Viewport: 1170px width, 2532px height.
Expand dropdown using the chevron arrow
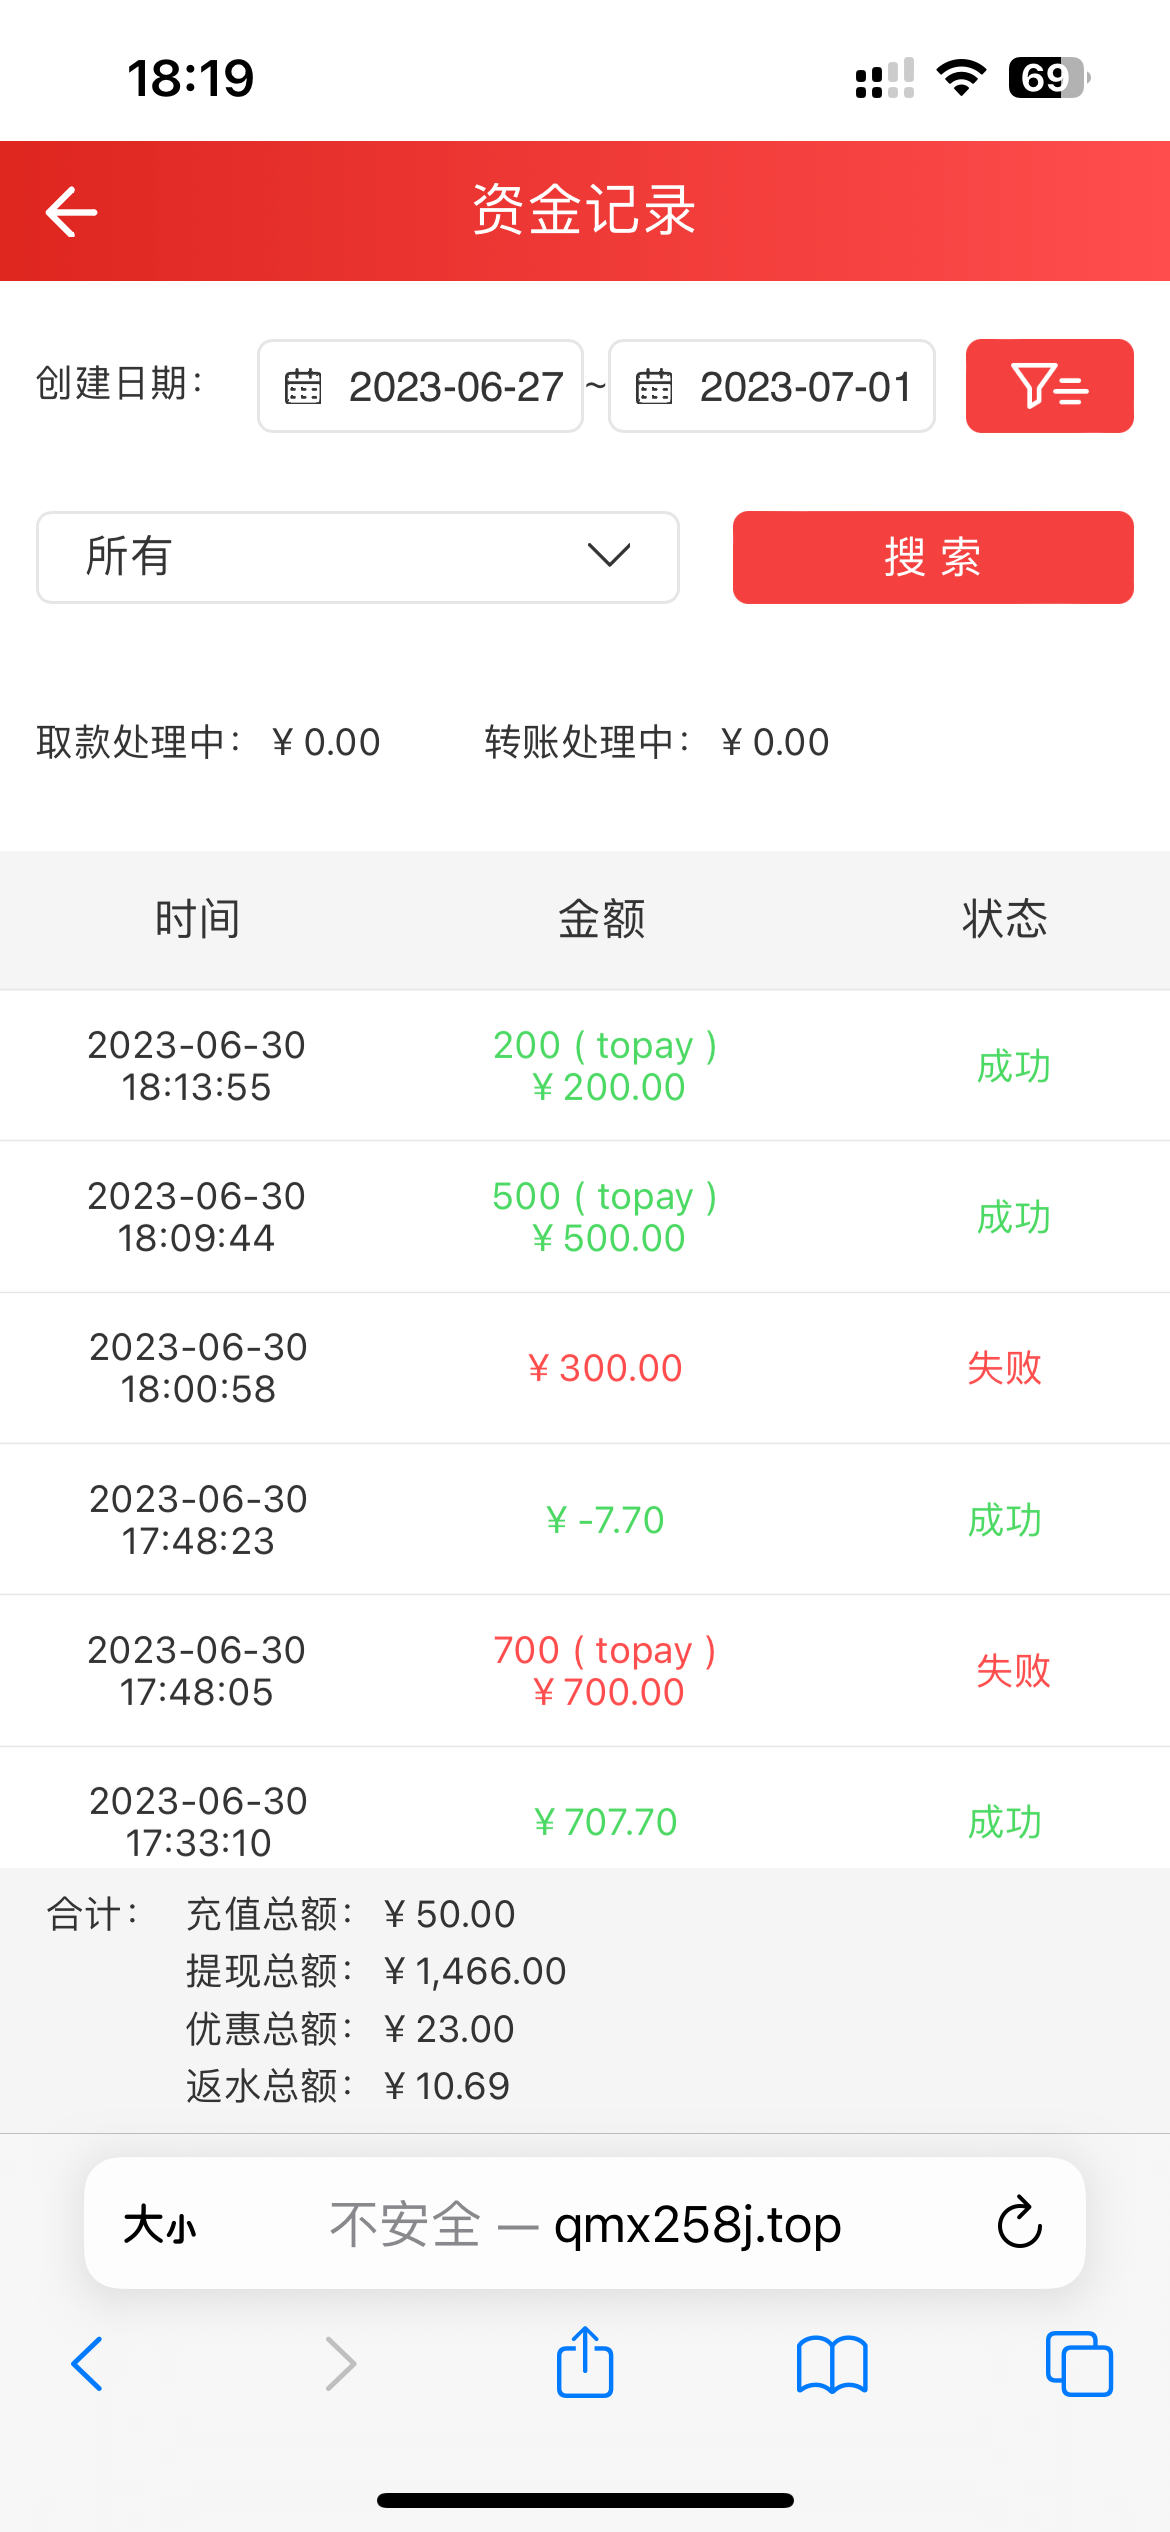609,555
